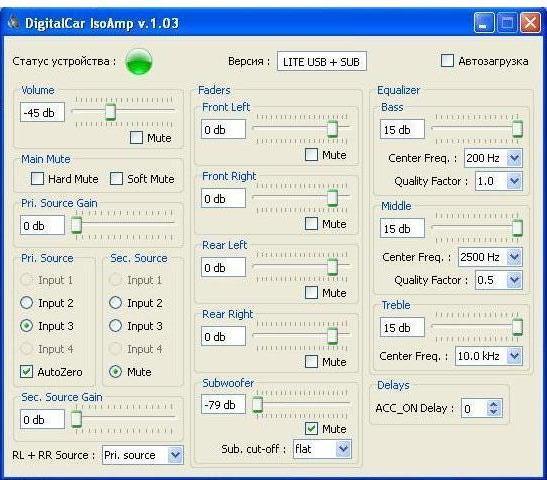The image size is (547, 480).
Task: Click the DigitalCar IsoAmp title bar icon
Action: click(13, 22)
